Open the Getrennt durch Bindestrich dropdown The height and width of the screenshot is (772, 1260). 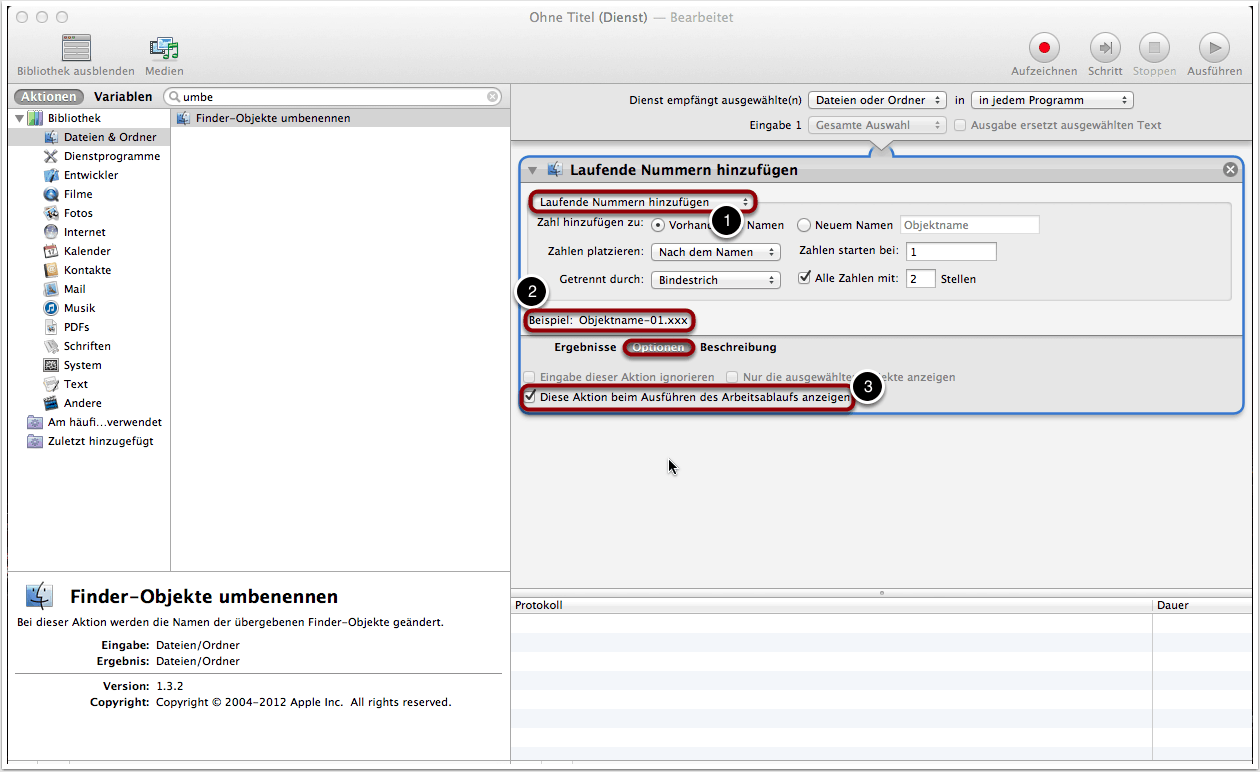pyautogui.click(x=715, y=280)
